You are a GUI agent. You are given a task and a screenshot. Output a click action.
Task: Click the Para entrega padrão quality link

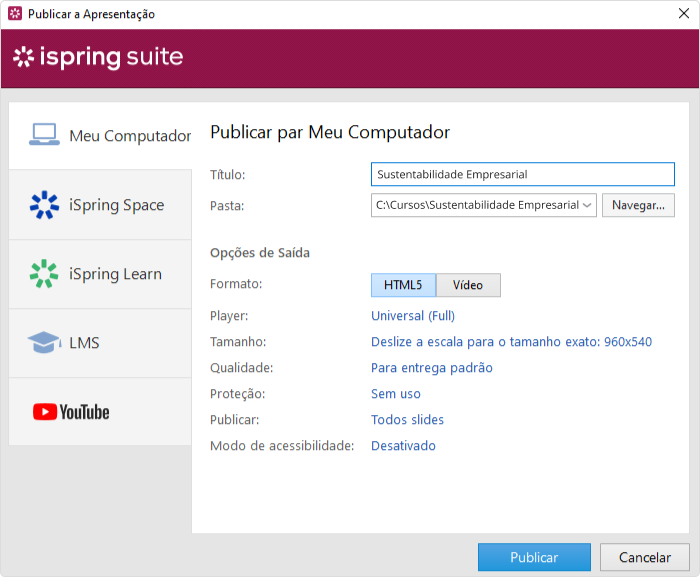(x=432, y=368)
